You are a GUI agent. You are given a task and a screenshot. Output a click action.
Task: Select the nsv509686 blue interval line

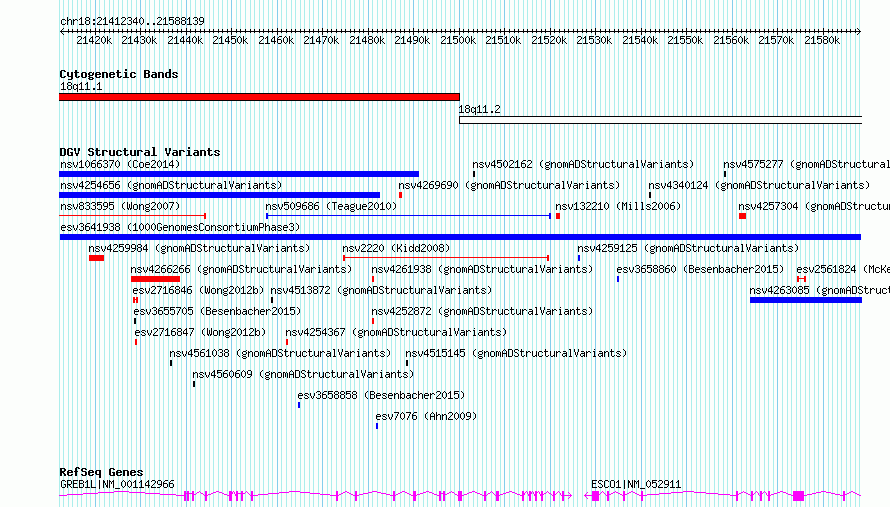click(x=409, y=216)
